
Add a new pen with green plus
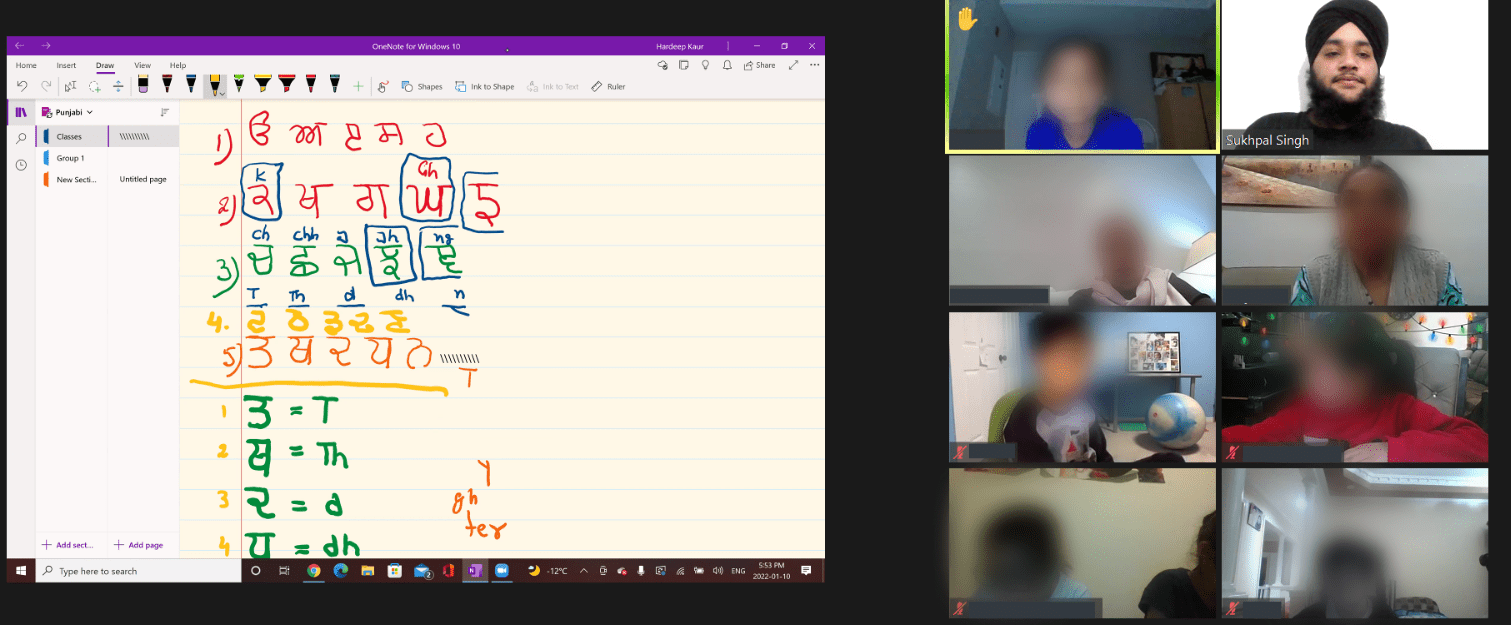pyautogui.click(x=358, y=87)
